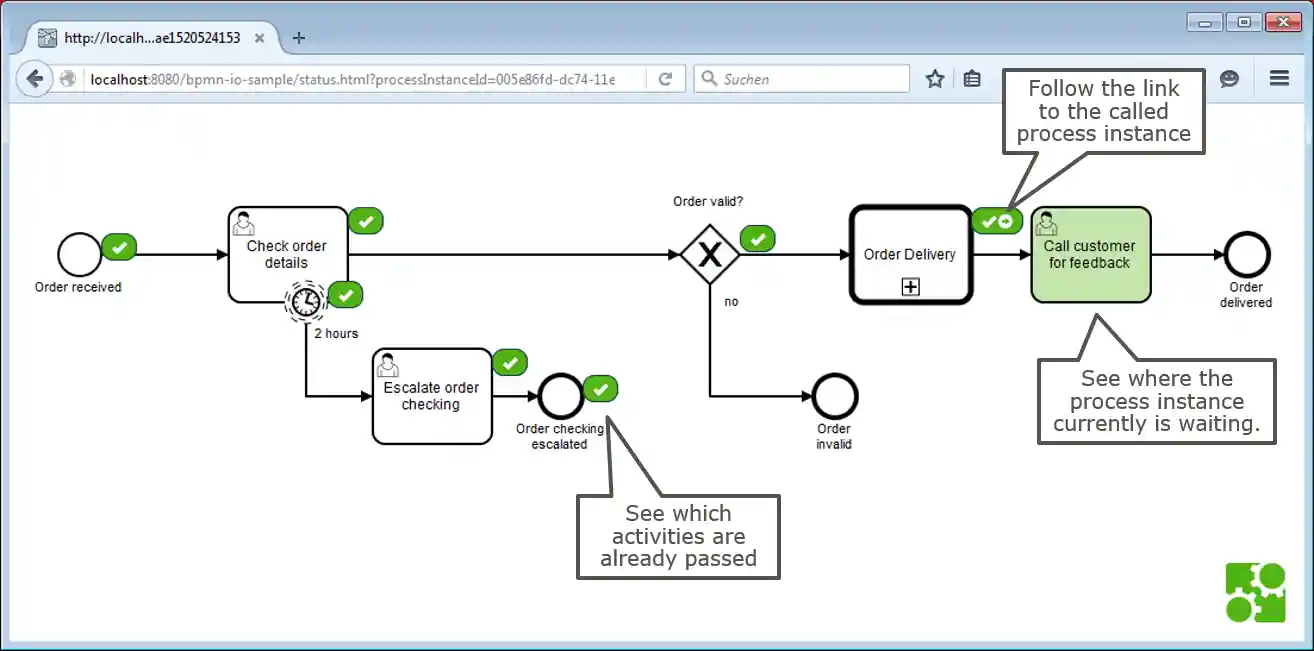The height and width of the screenshot is (651, 1314).
Task: Click the user icon in Call customer task
Action: [x=1047, y=223]
